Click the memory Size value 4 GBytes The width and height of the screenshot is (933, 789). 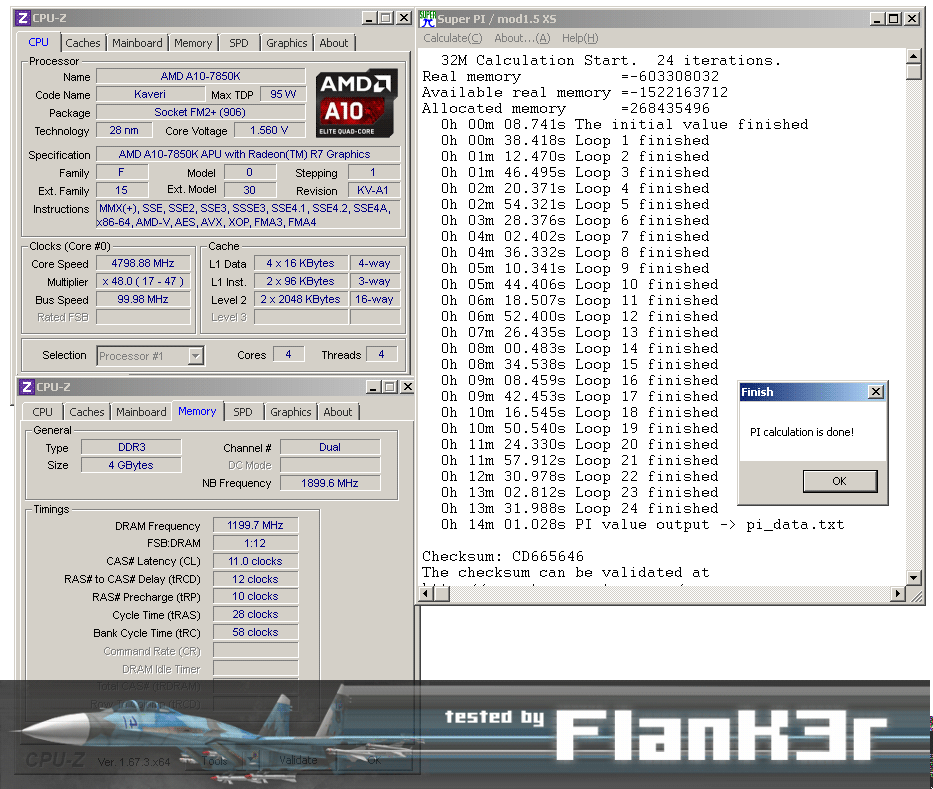click(x=132, y=465)
